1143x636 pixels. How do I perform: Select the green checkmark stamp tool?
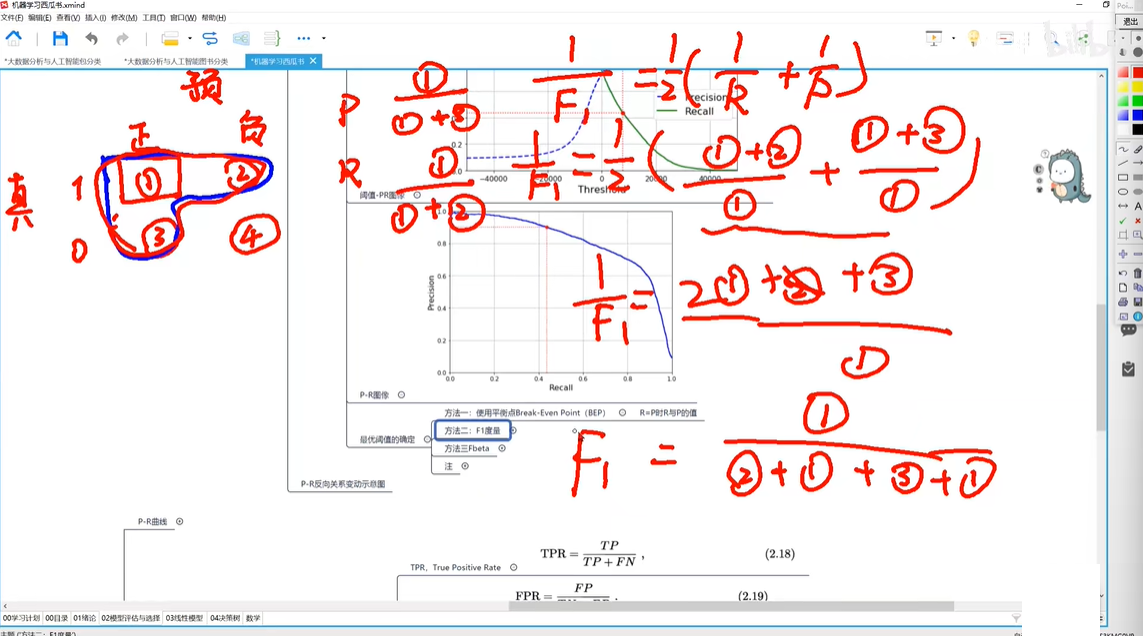pos(1123,220)
